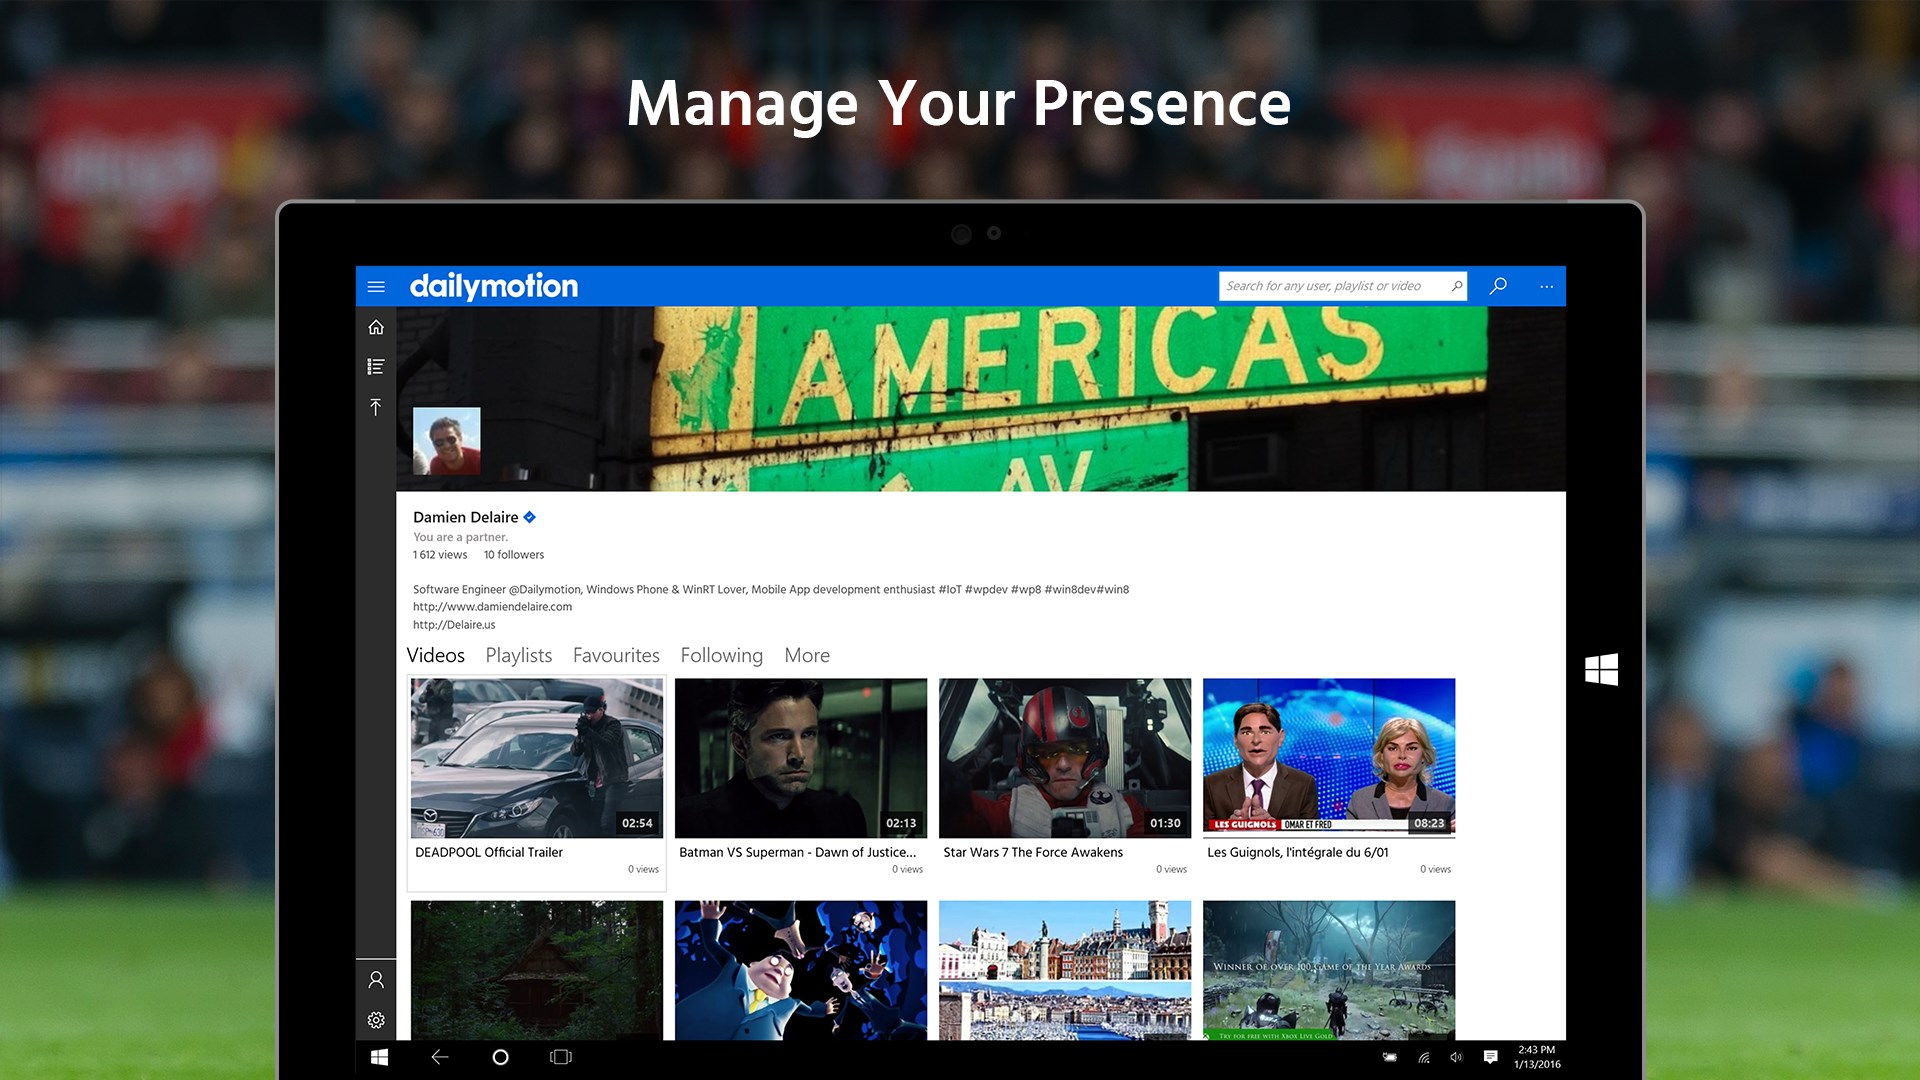This screenshot has width=1920, height=1080.
Task: Click the dailymotion logo
Action: tap(494, 286)
